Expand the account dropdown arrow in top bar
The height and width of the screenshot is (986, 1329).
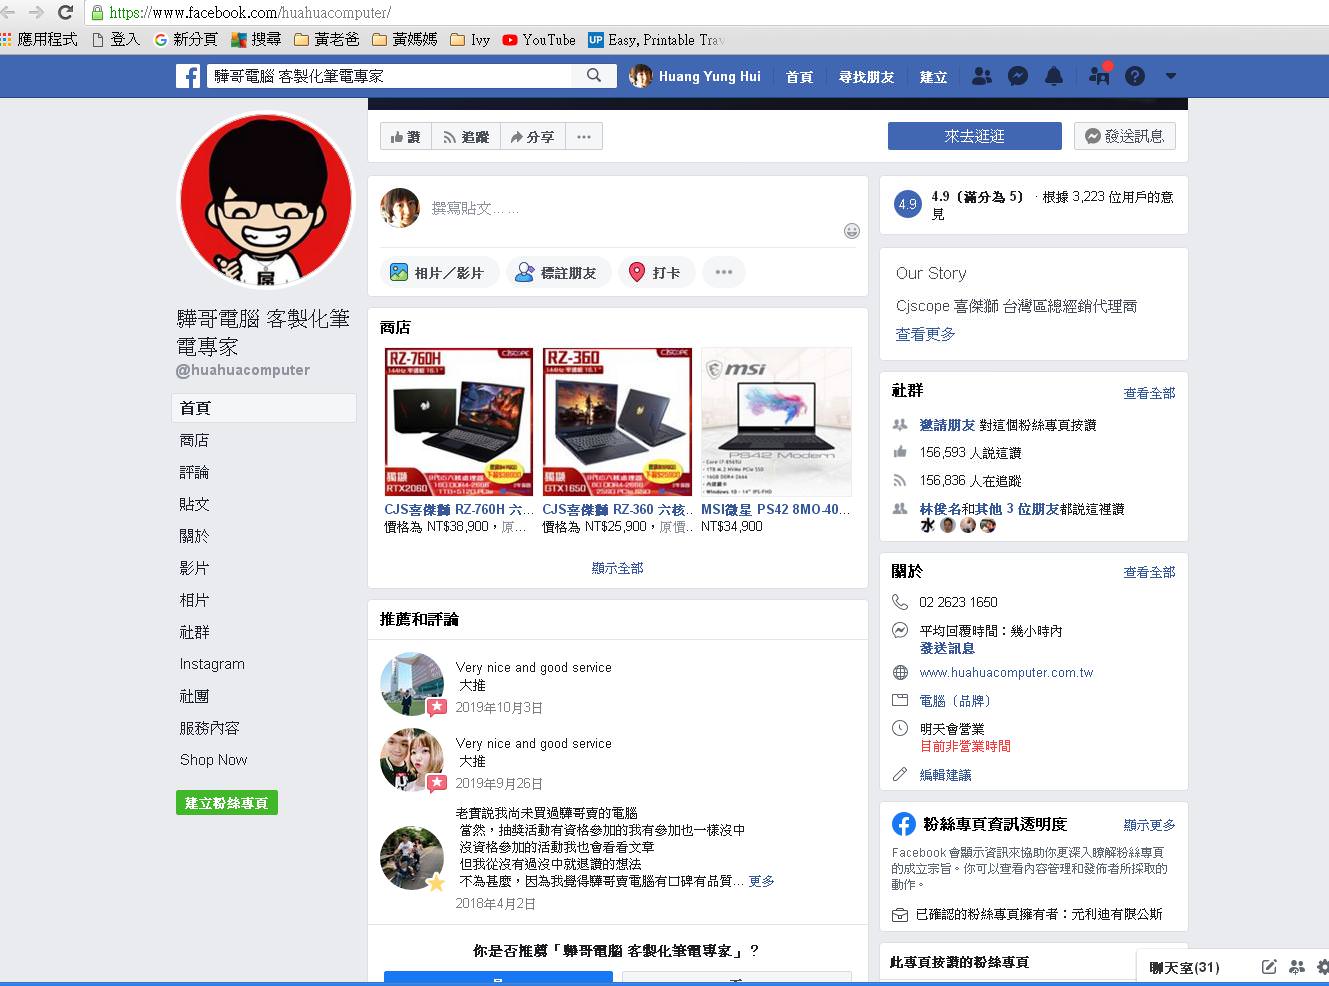(x=1171, y=76)
